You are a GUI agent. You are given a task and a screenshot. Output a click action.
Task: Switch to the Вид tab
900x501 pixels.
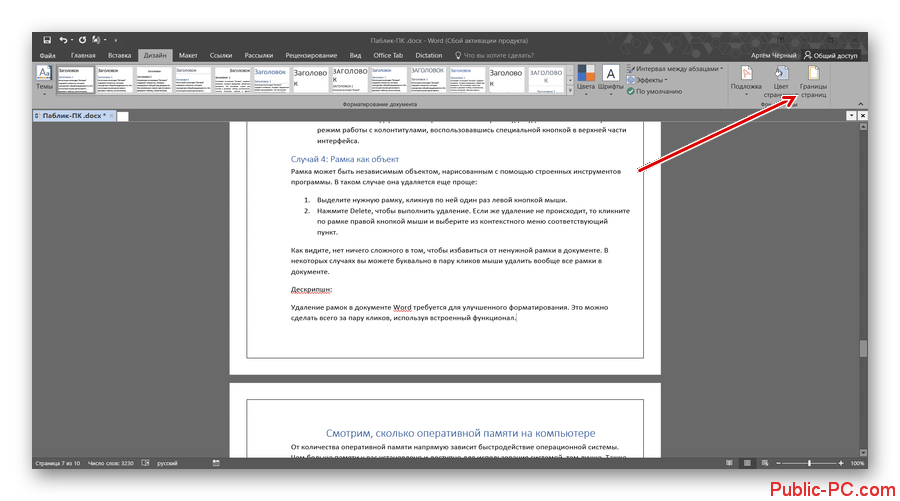coord(355,56)
